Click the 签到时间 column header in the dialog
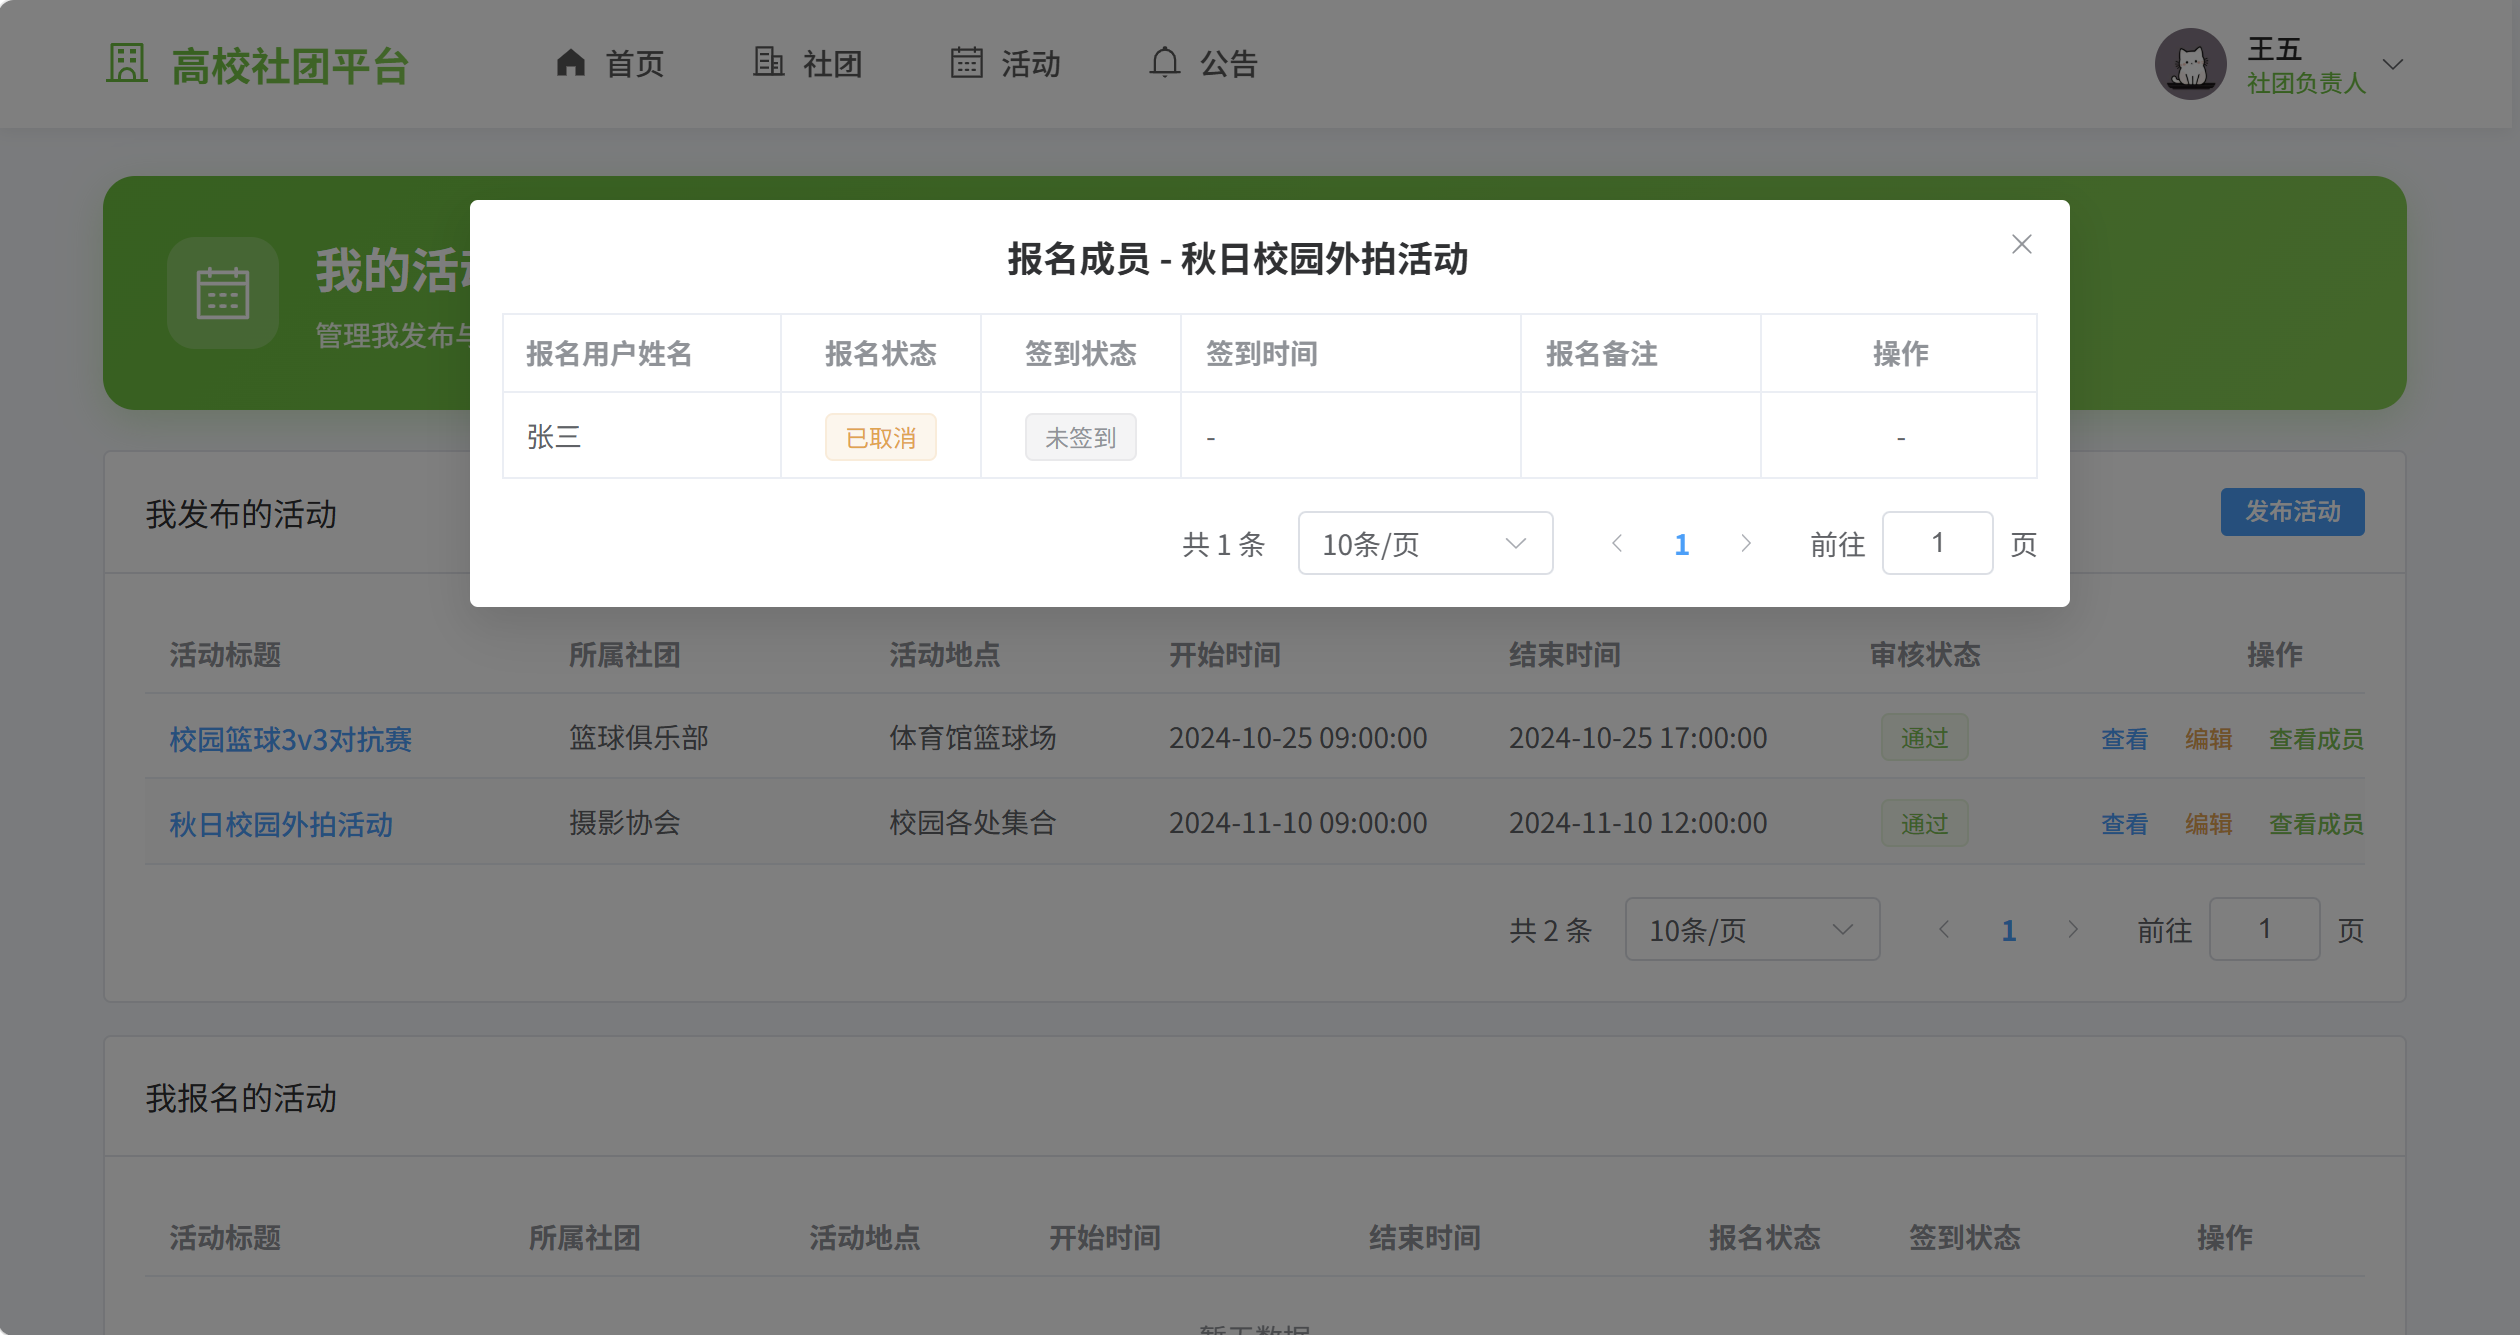Image resolution: width=2520 pixels, height=1335 pixels. (x=1261, y=353)
